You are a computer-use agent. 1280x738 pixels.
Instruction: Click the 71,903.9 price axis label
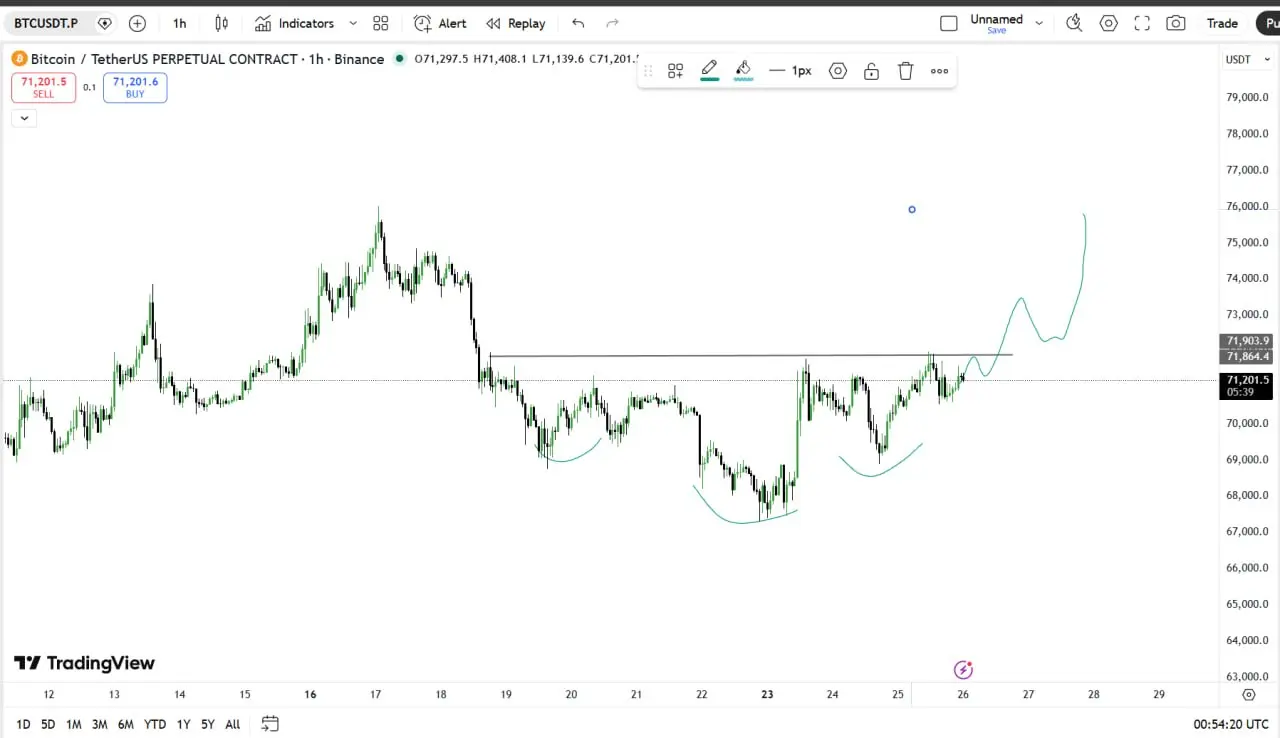1245,341
